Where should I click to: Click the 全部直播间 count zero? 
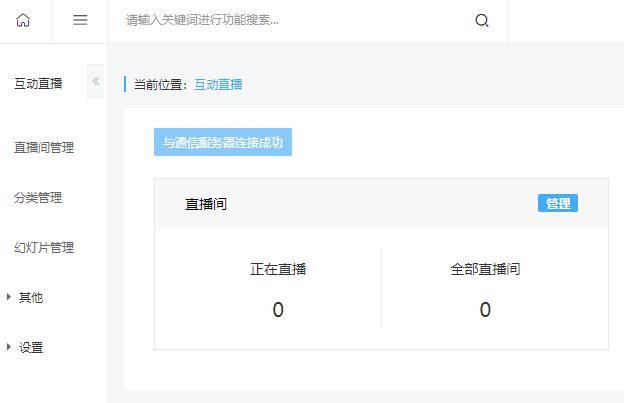click(x=485, y=310)
